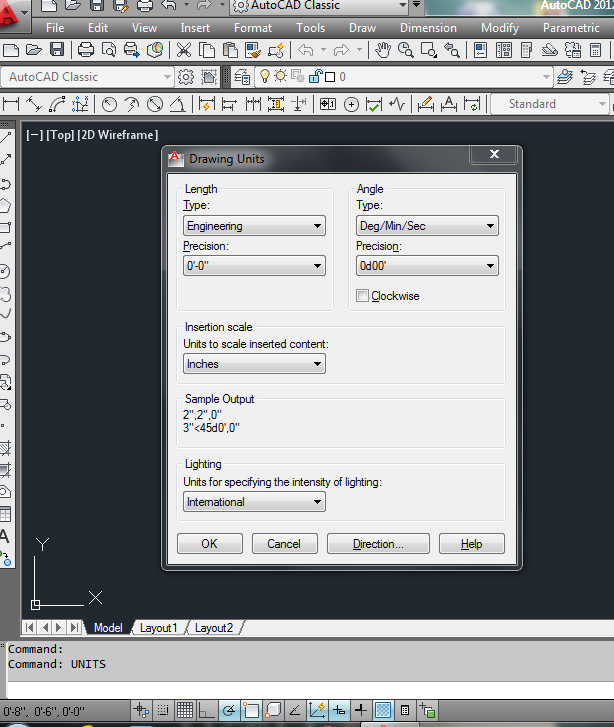The height and width of the screenshot is (727, 614).
Task: Open AutoCAD Classic workspace dropdown in title bar
Action: pyautogui.click(x=320, y=6)
